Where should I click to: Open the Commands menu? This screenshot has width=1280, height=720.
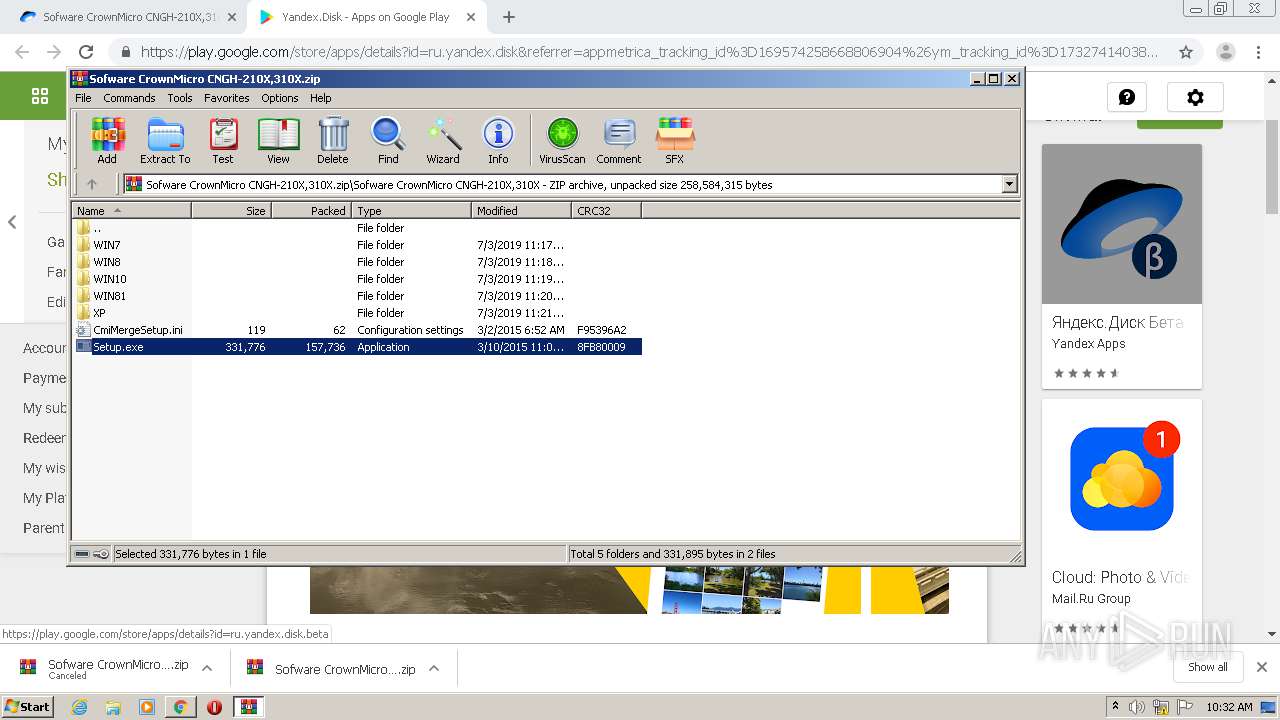pos(129,98)
